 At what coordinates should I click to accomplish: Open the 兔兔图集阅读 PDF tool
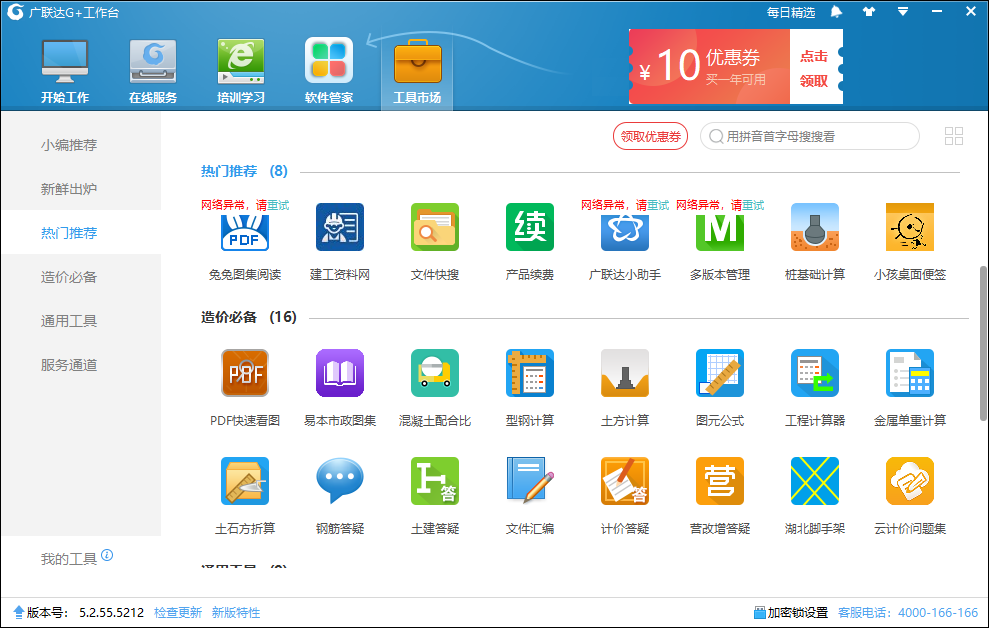point(245,232)
